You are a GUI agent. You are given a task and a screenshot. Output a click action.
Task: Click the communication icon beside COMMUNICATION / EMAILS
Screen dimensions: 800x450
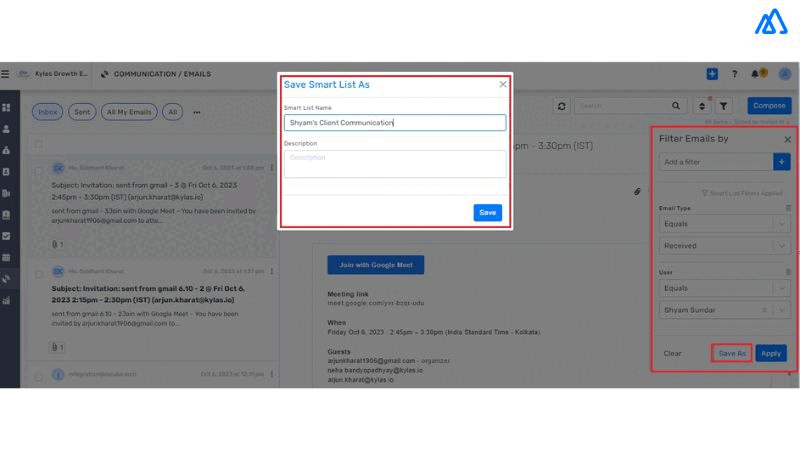tap(105, 74)
